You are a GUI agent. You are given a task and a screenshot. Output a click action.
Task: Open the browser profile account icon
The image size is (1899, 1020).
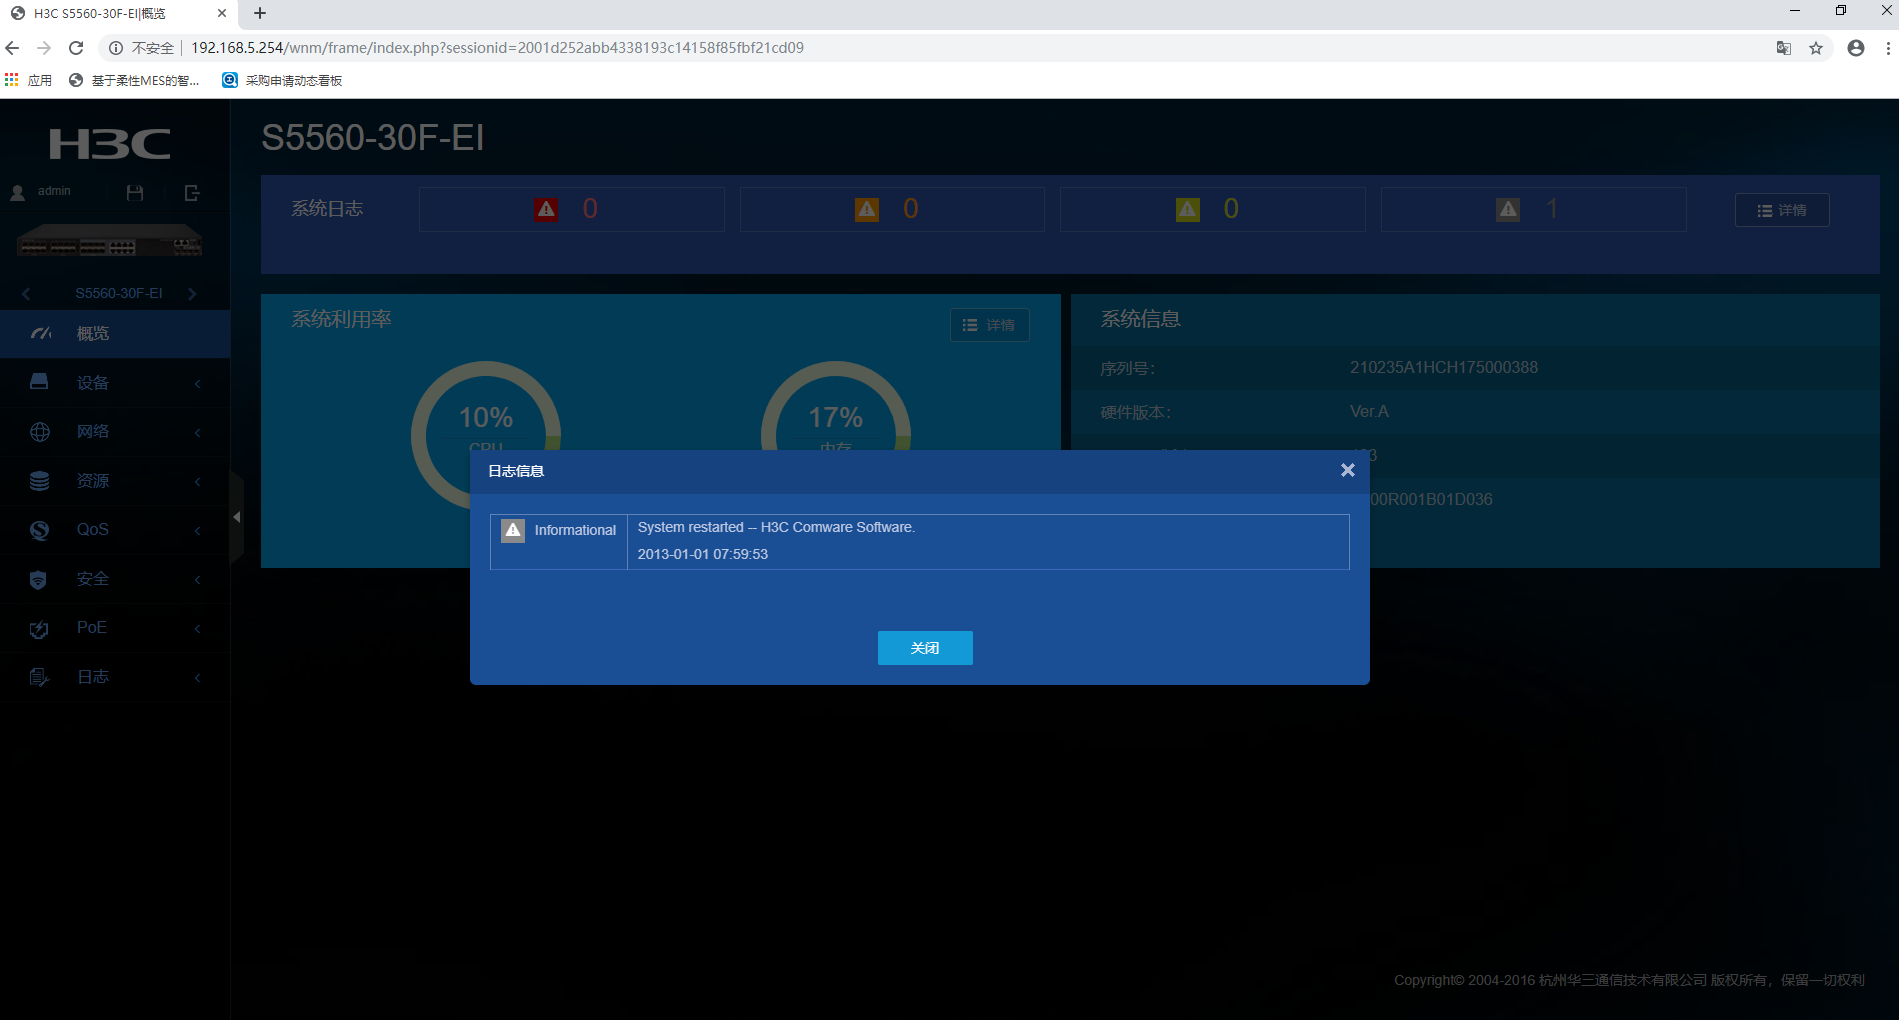tap(1856, 48)
